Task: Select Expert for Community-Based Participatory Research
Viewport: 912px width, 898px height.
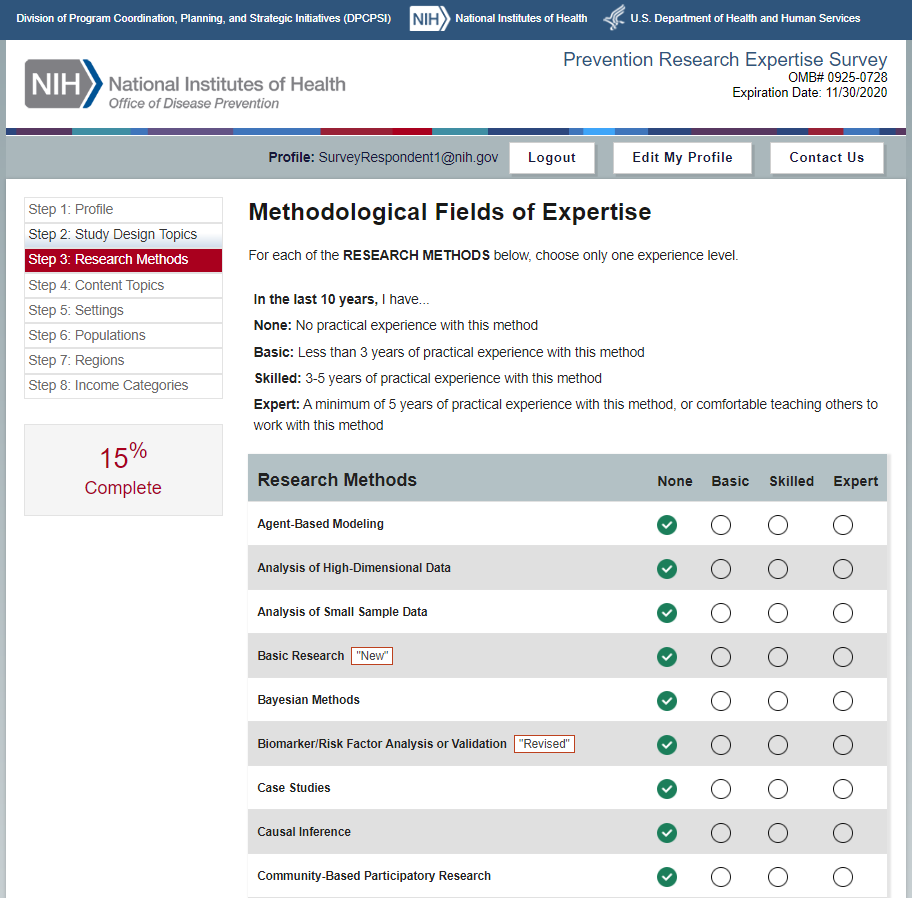Action: click(x=843, y=877)
